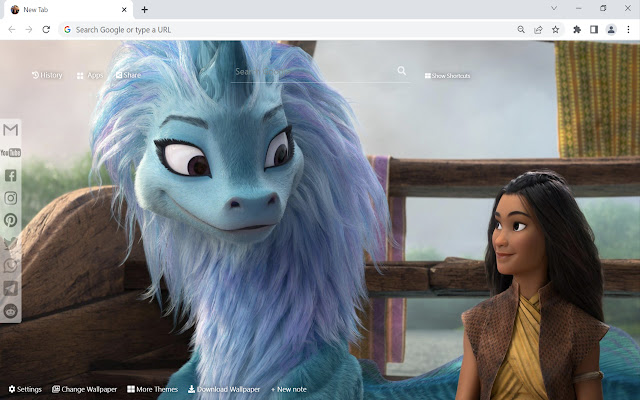Select the New Tab tab

(69, 9)
